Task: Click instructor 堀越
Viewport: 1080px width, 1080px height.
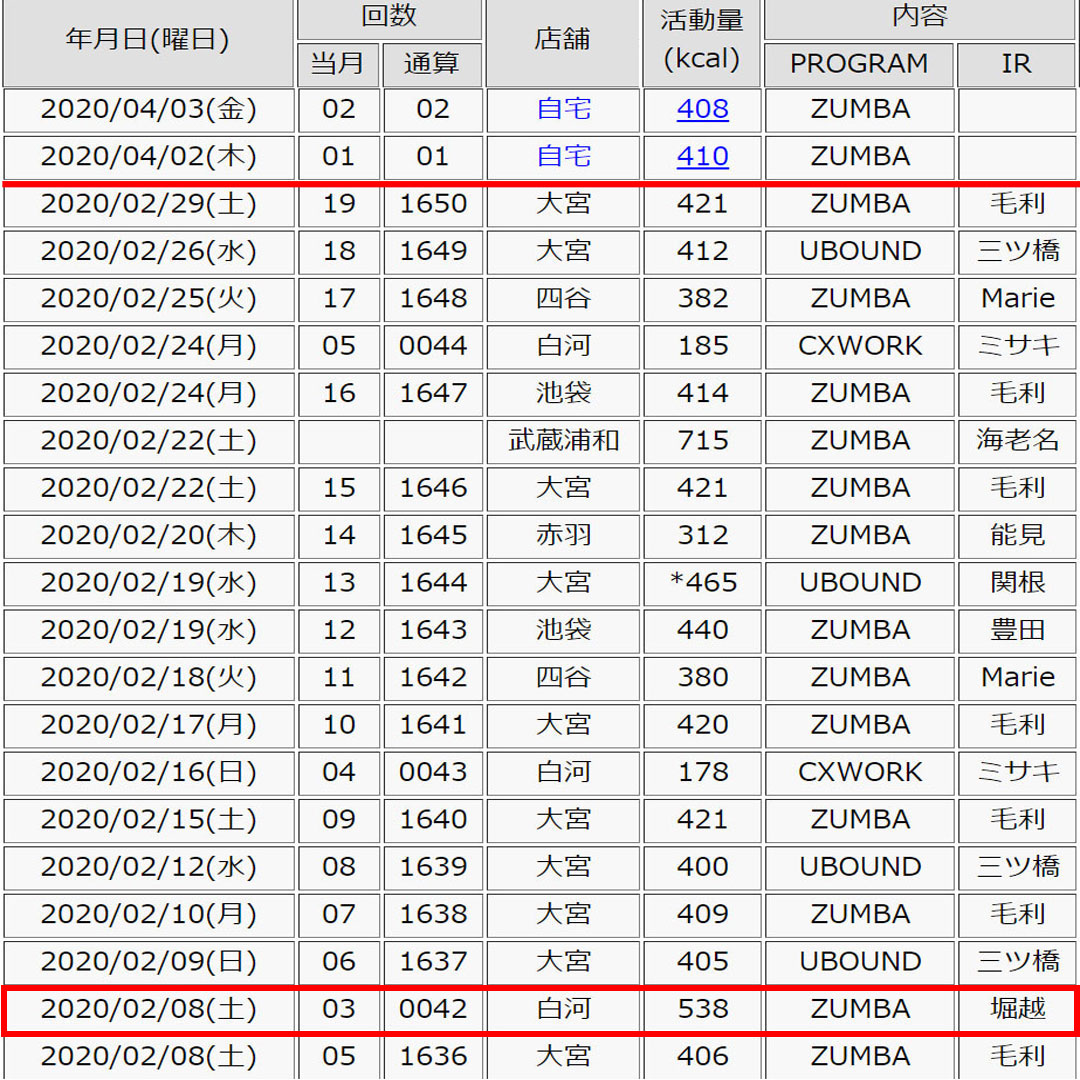Action: click(x=1017, y=1009)
